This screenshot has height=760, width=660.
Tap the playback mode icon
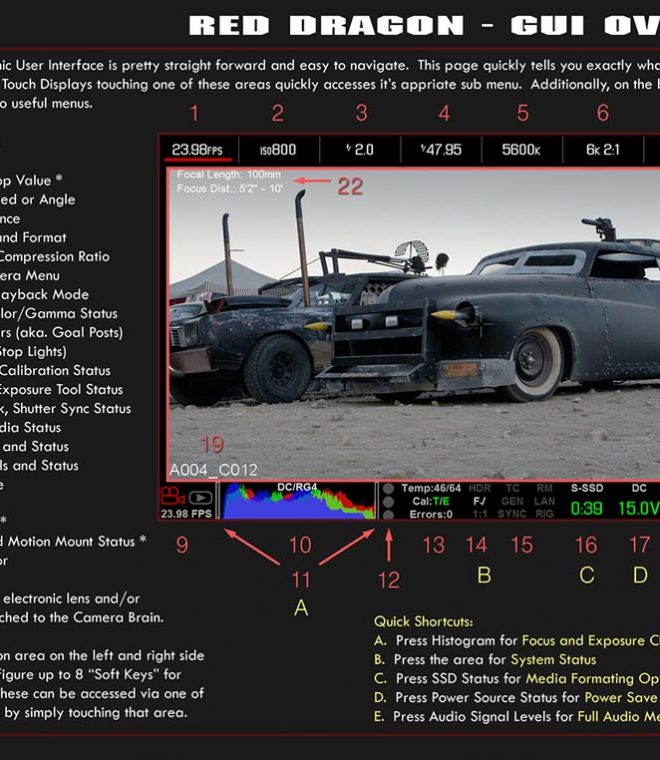pyautogui.click(x=201, y=497)
